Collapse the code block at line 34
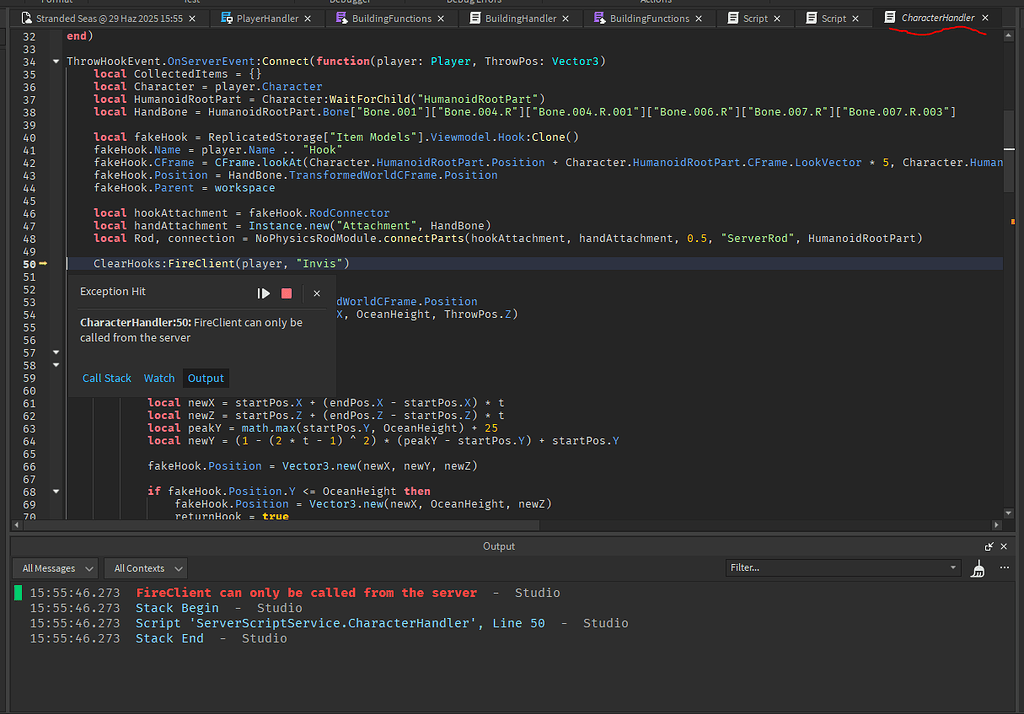 click(56, 61)
